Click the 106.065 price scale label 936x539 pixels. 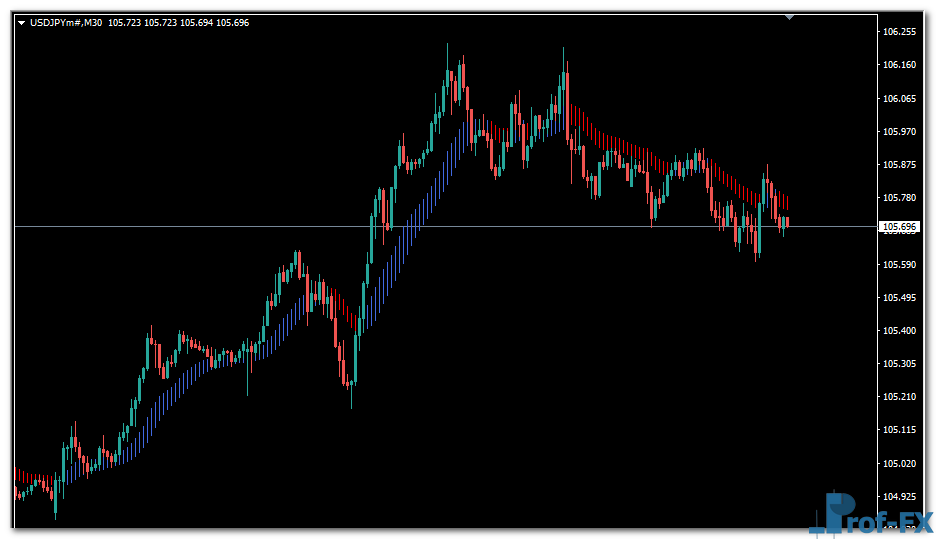pyautogui.click(x=899, y=99)
